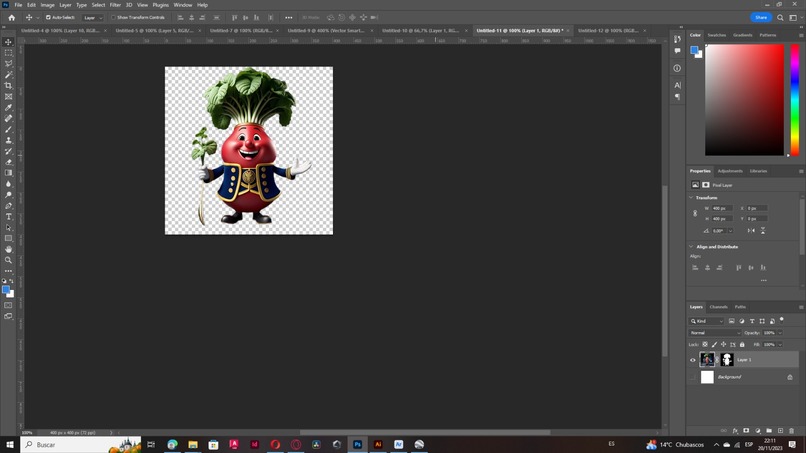Open the Fill slider dropdown arrow

pos(780,345)
